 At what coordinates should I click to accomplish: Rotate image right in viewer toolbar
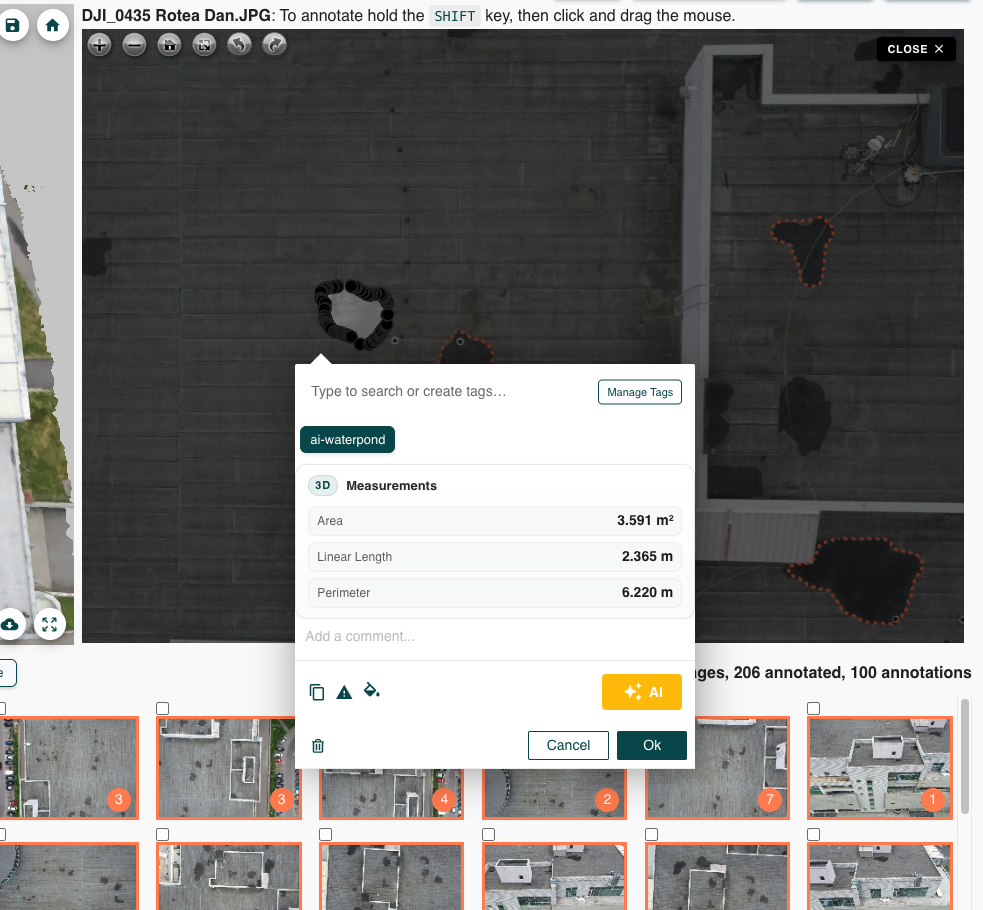pos(275,45)
